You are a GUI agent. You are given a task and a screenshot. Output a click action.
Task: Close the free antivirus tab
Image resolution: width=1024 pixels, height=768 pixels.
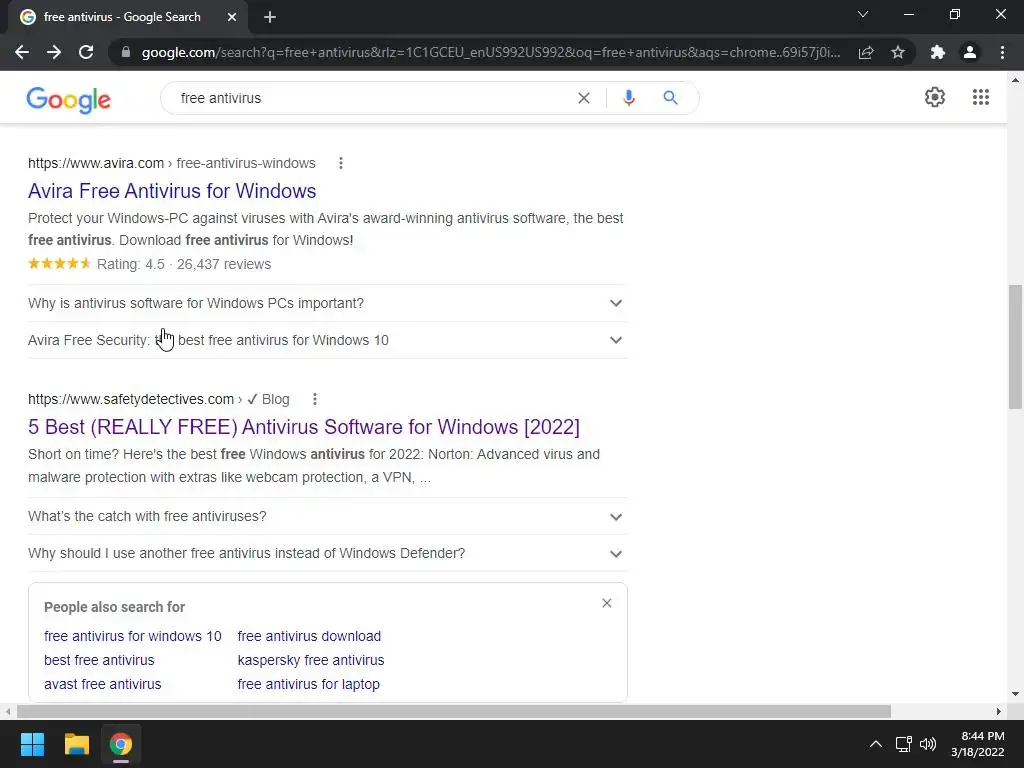tap(232, 17)
